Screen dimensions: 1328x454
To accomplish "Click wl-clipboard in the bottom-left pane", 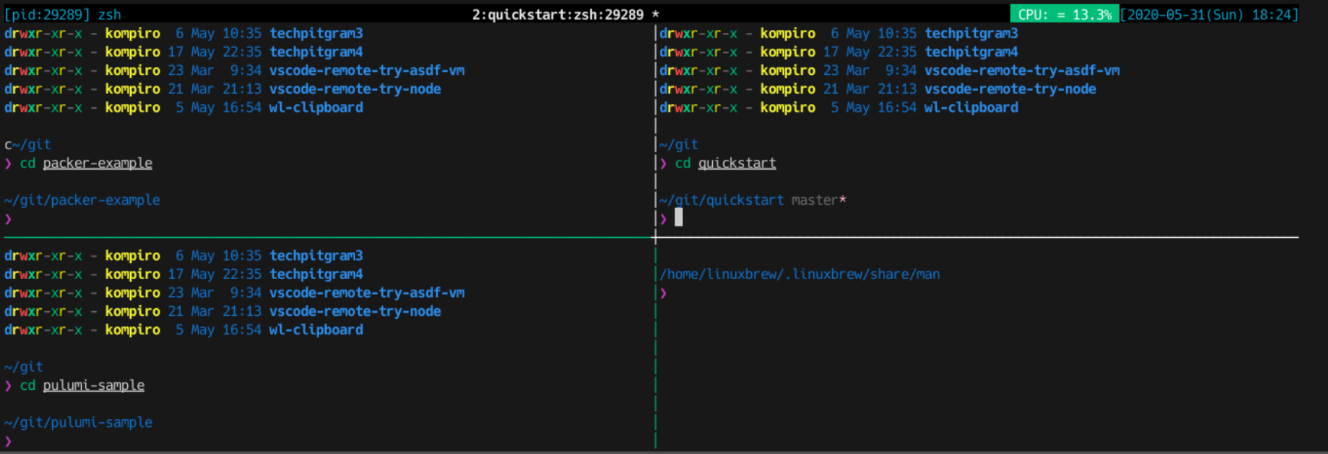I will click(x=316, y=329).
